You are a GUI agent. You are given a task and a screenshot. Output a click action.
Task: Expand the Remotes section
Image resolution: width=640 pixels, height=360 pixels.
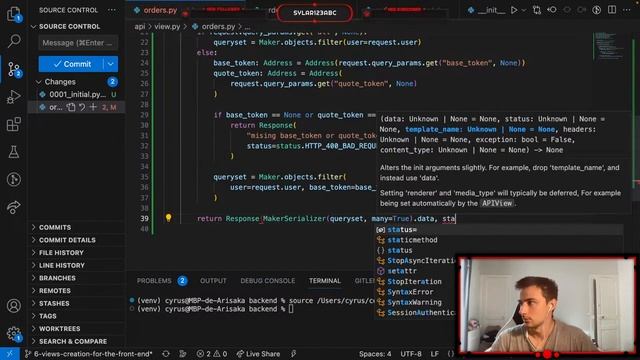[55, 291]
